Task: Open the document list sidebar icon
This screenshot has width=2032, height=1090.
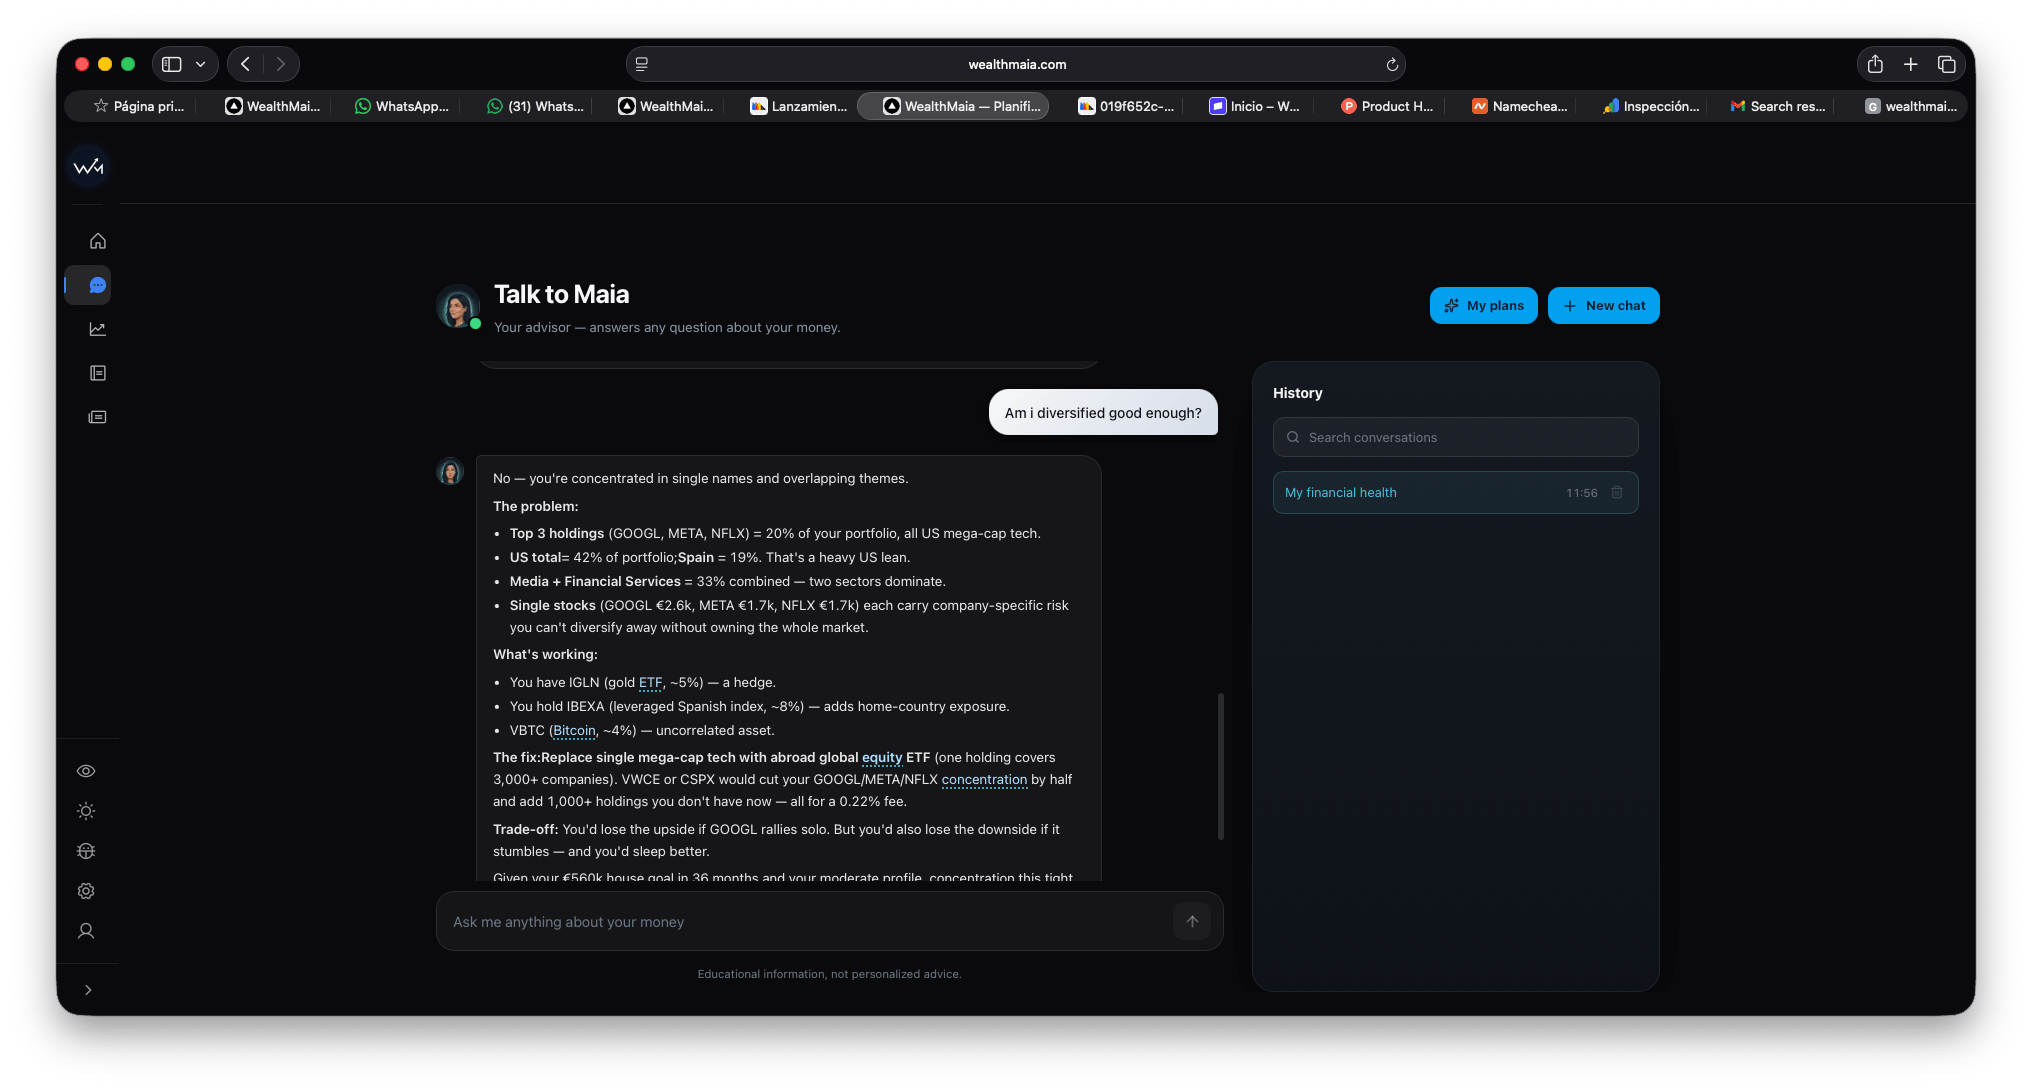Action: pyautogui.click(x=97, y=373)
